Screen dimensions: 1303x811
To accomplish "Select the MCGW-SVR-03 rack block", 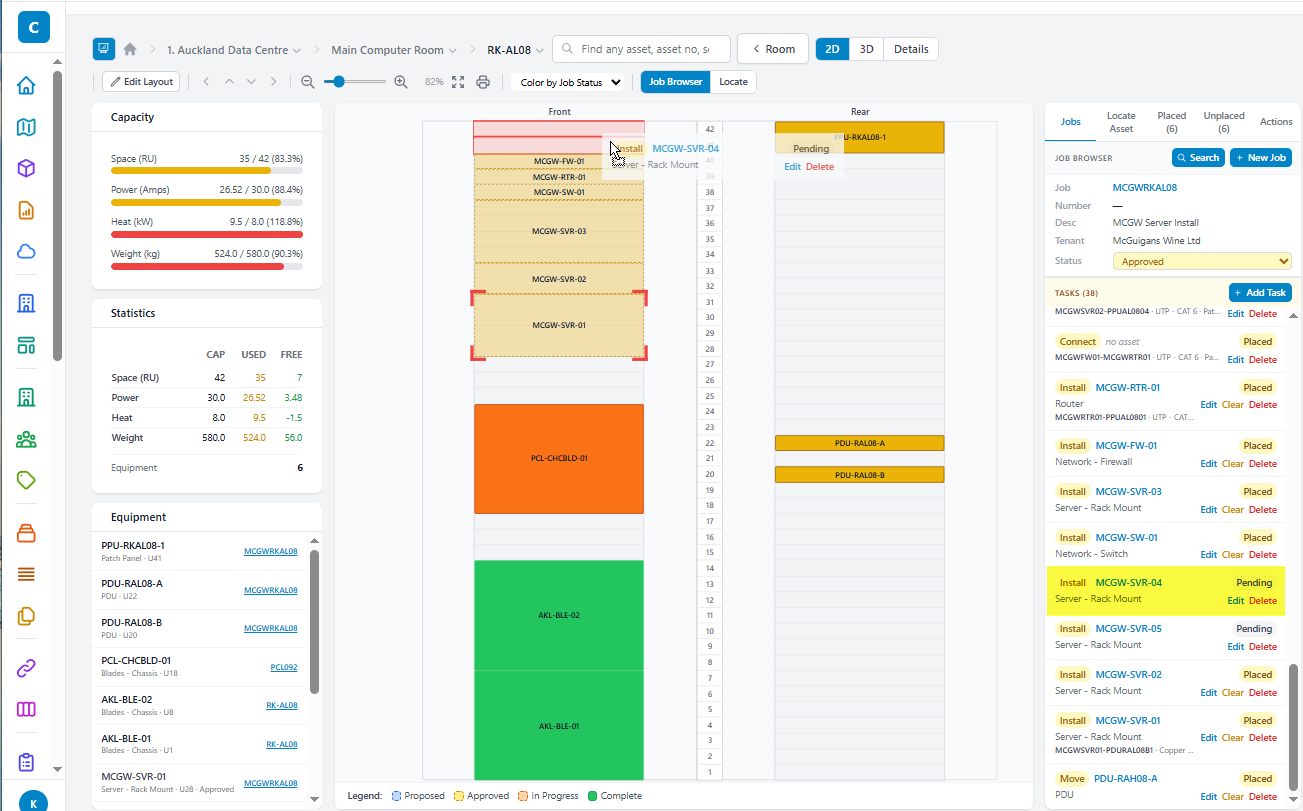I will [559, 231].
